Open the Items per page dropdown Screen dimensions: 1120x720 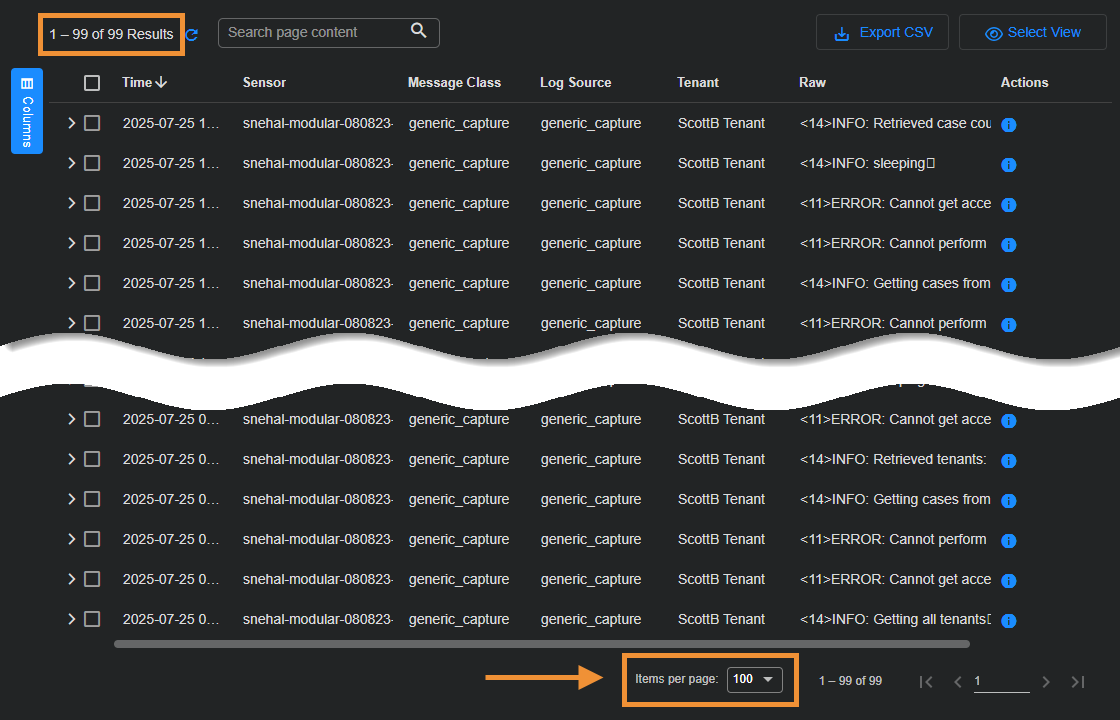point(754,680)
